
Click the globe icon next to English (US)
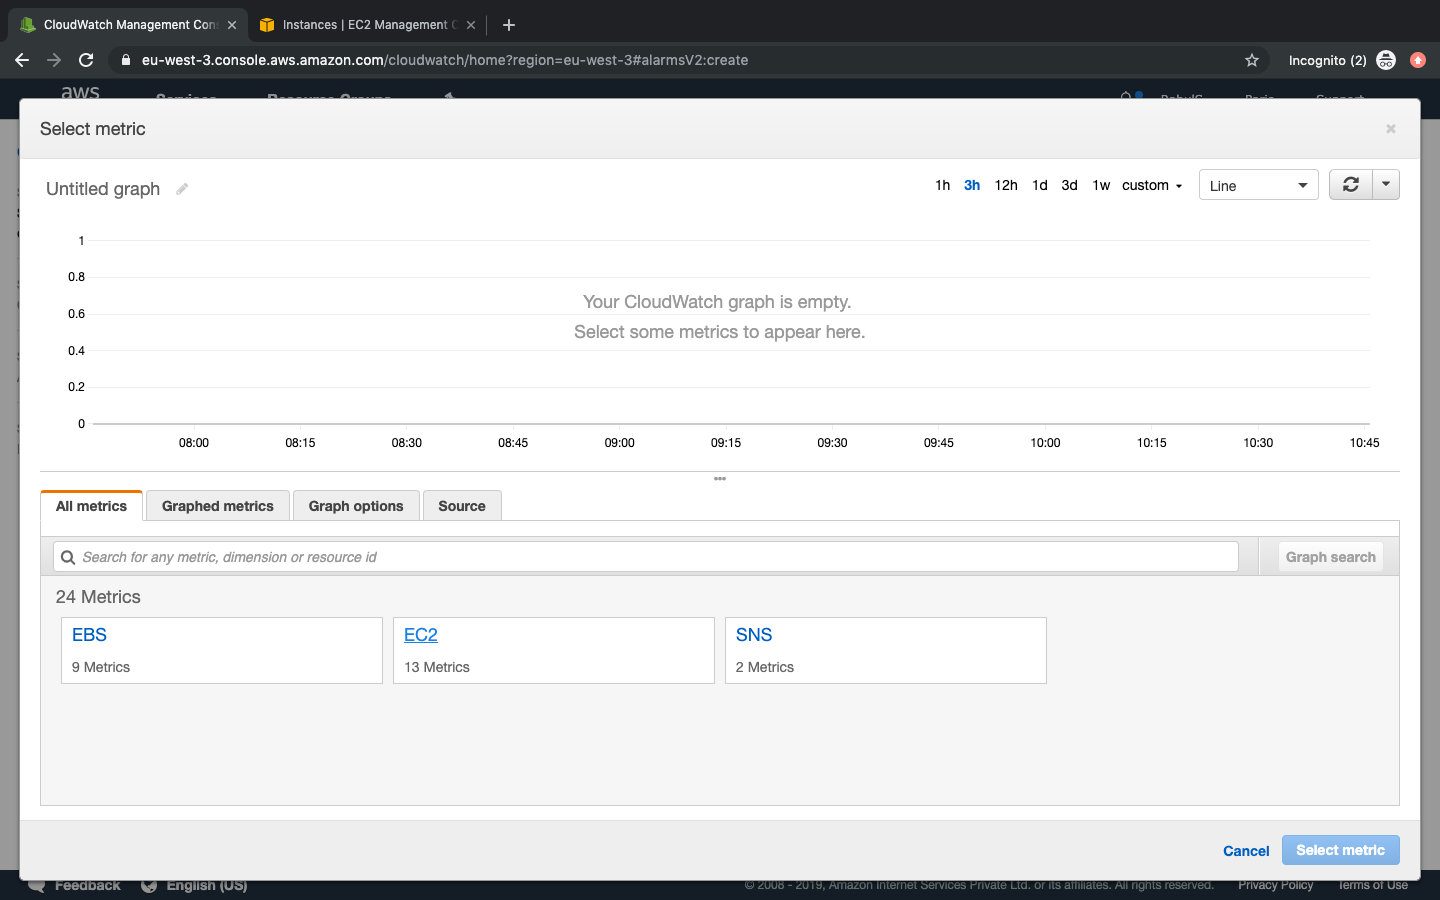150,885
